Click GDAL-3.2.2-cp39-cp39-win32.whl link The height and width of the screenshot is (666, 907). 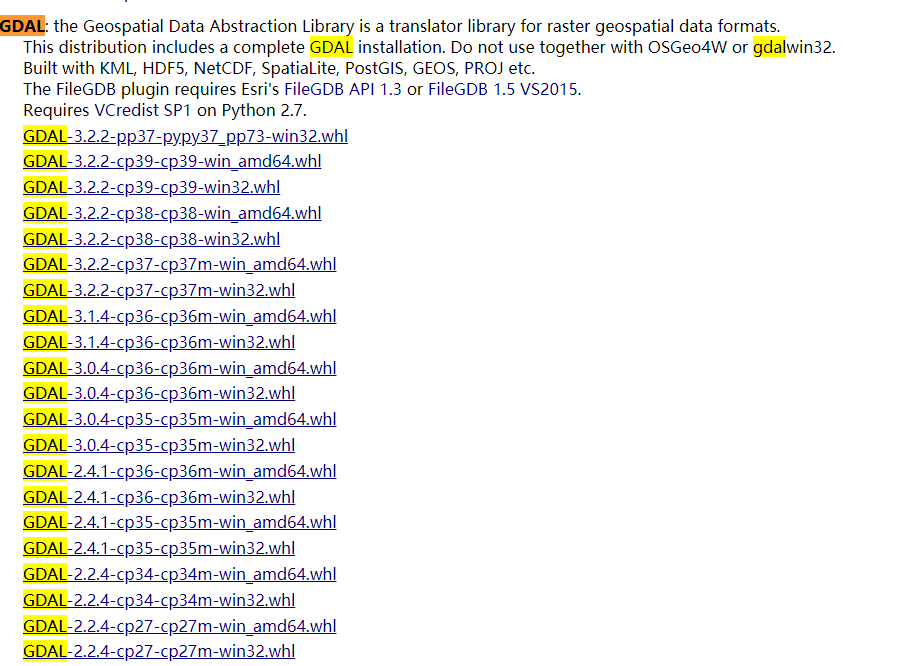pyautogui.click(x=152, y=187)
